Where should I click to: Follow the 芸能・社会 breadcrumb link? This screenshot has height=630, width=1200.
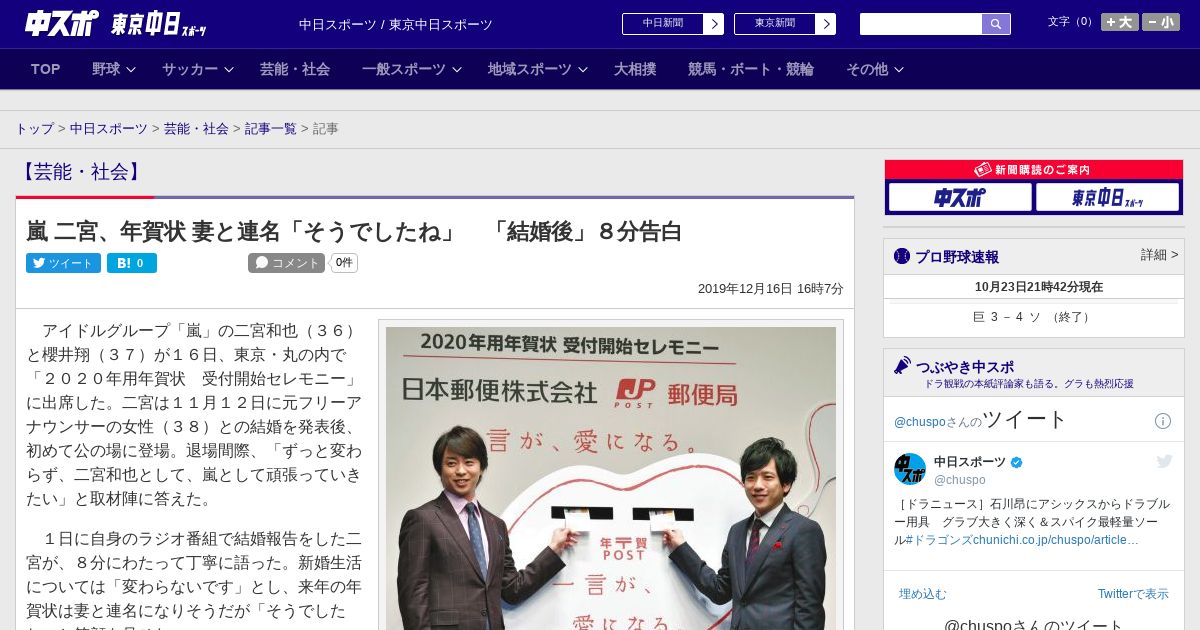(x=196, y=129)
